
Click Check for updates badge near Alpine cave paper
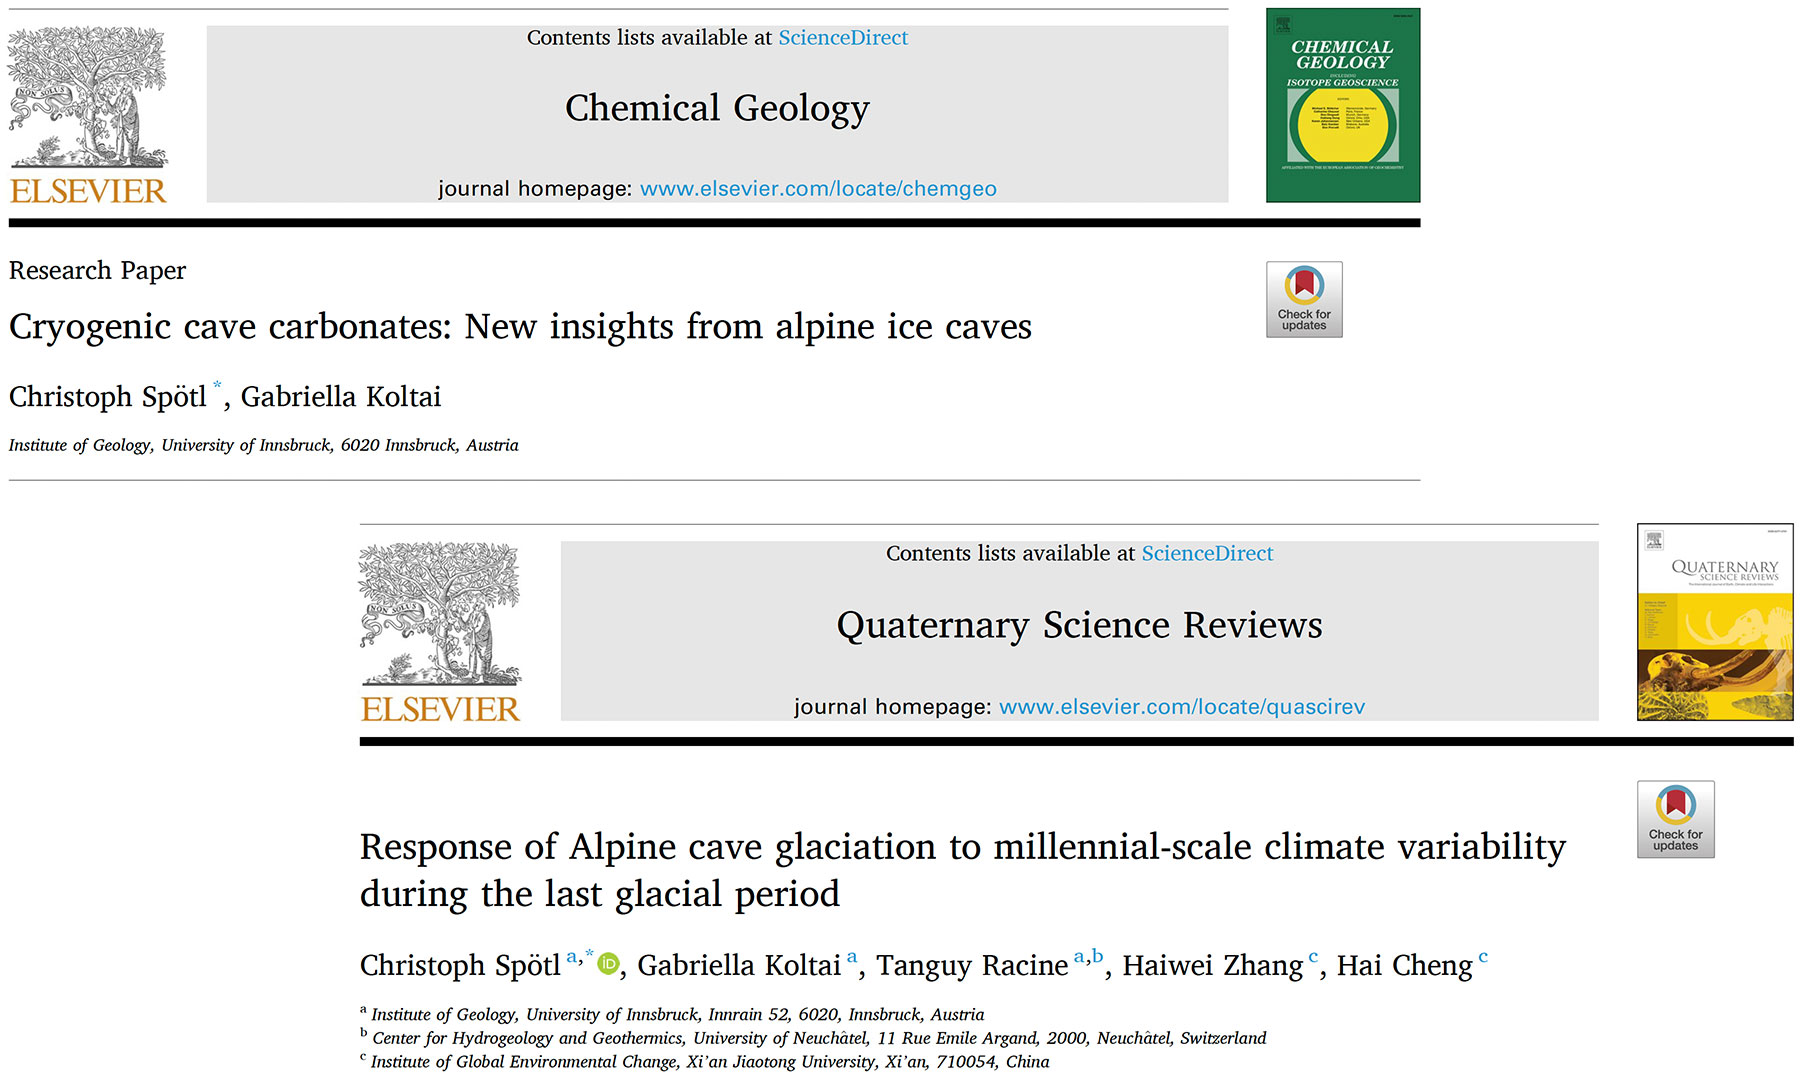(1676, 819)
